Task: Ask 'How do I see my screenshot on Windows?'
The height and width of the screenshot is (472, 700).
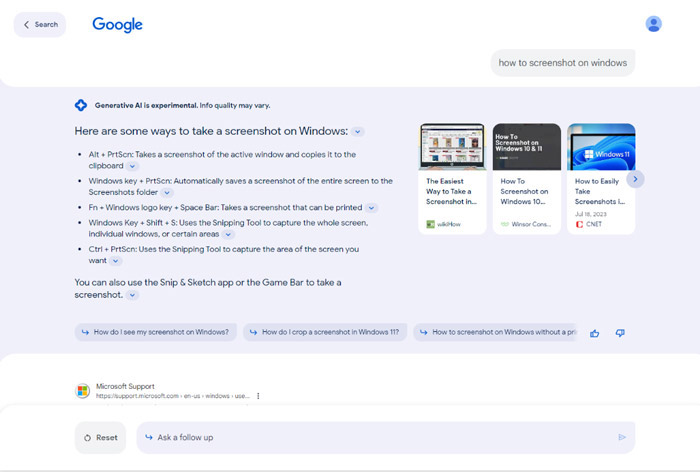Action: pyautogui.click(x=155, y=332)
